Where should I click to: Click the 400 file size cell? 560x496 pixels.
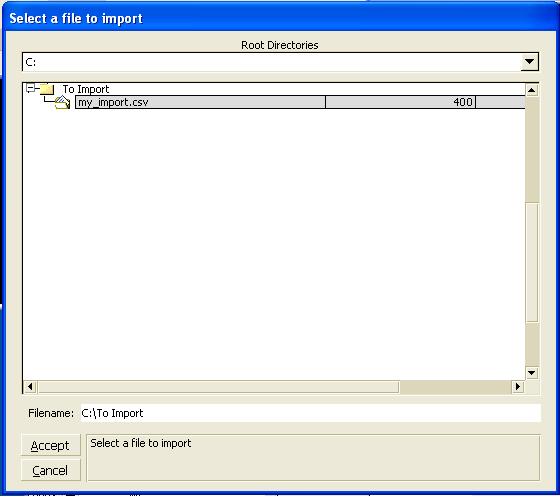coord(400,102)
